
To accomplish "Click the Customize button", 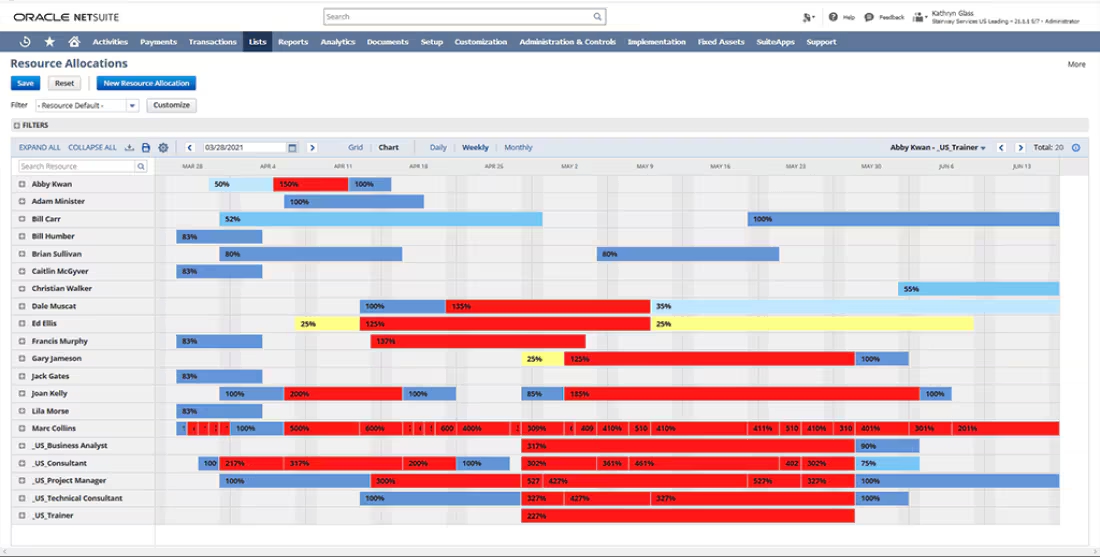I will point(171,105).
